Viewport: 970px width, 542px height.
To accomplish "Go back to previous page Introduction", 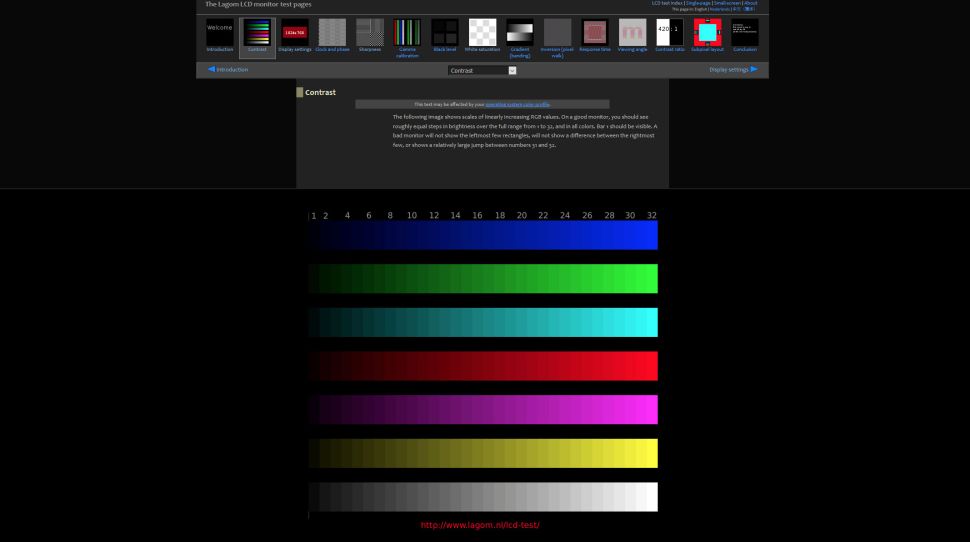I will pyautogui.click(x=228, y=70).
